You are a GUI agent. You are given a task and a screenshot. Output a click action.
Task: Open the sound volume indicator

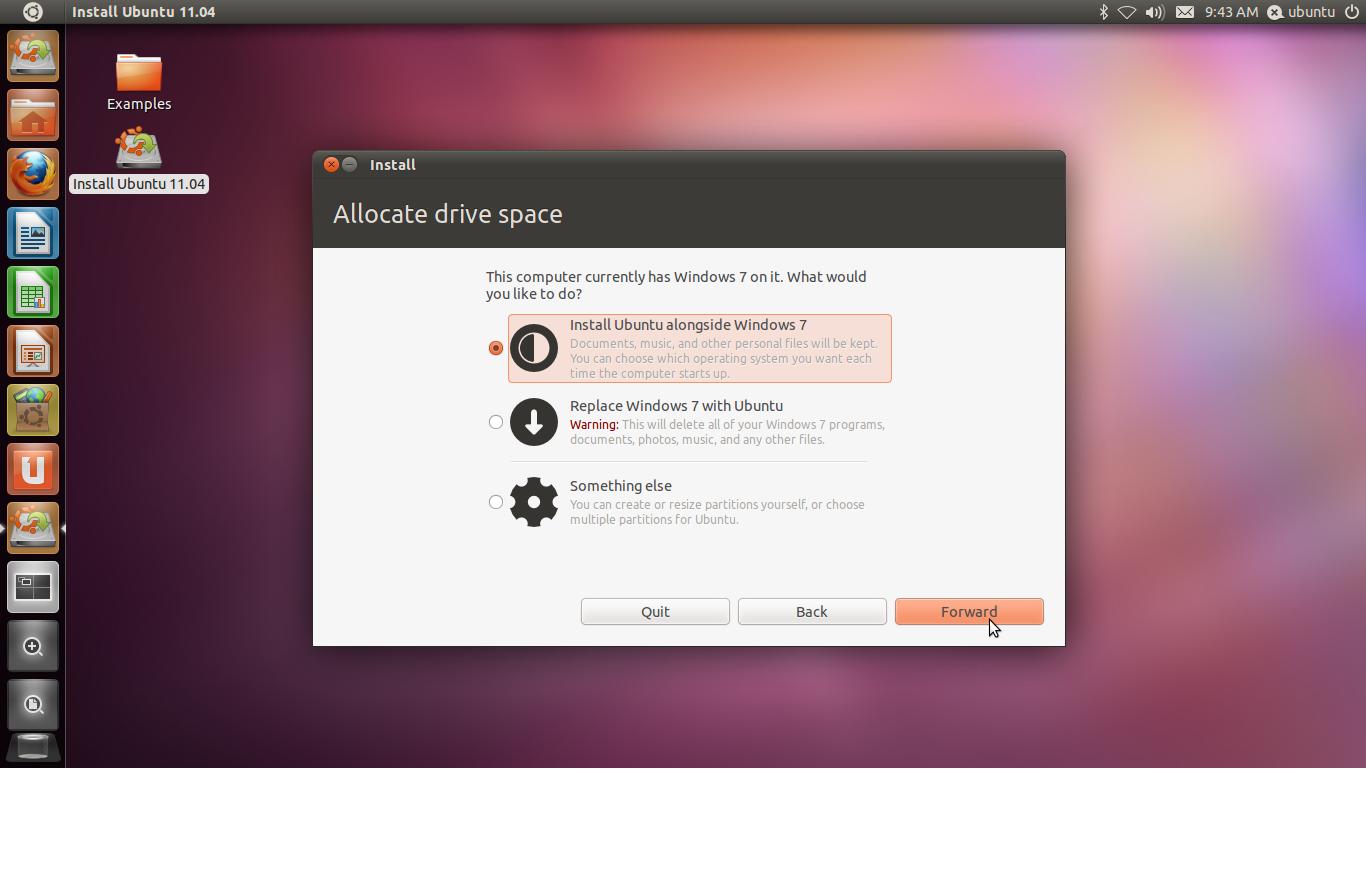click(1154, 12)
